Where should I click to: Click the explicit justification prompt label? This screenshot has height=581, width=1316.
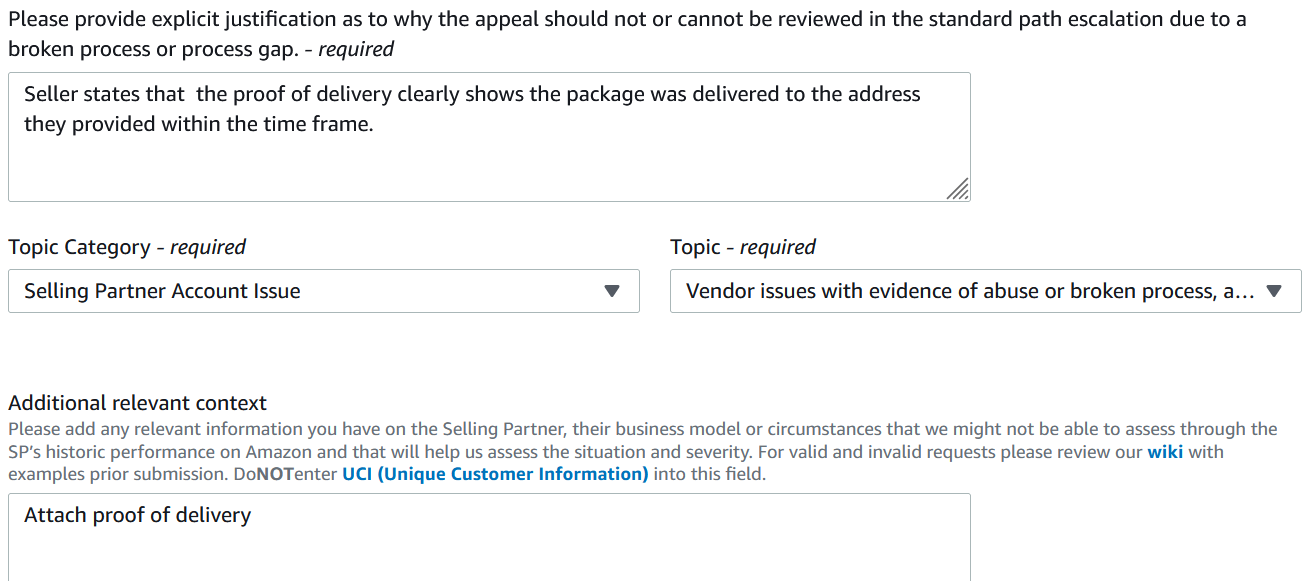point(627,33)
